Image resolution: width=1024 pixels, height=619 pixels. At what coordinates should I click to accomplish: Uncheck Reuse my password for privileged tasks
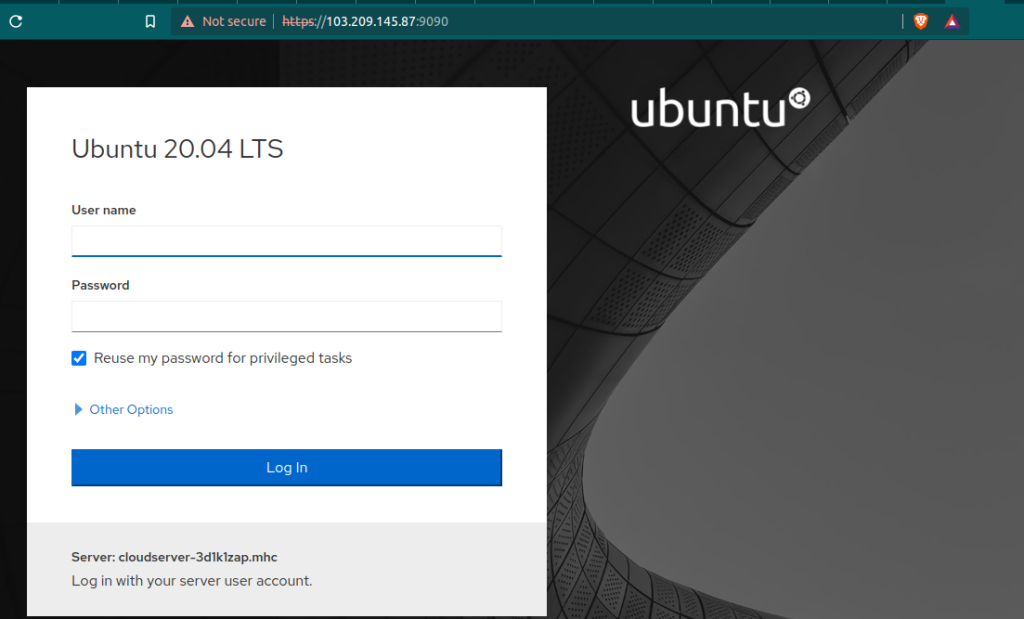[x=79, y=358]
